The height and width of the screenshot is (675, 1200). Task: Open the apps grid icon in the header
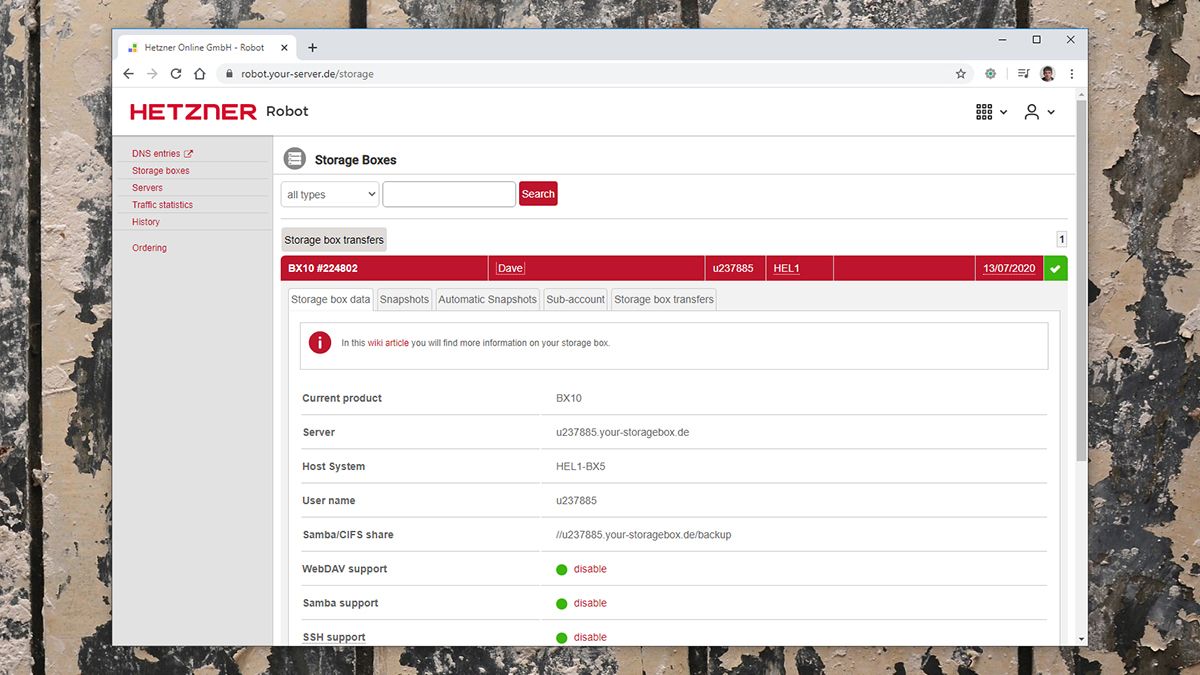pos(982,111)
